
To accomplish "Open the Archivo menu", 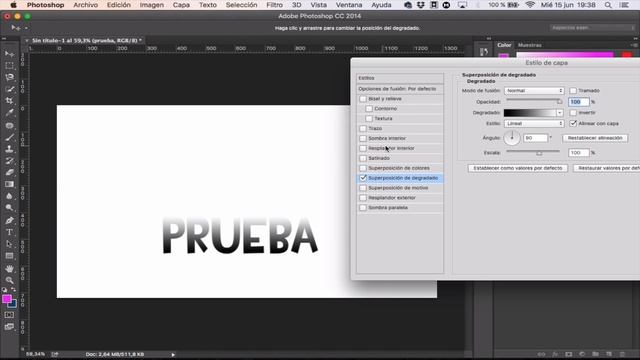I will click(x=86, y=5).
